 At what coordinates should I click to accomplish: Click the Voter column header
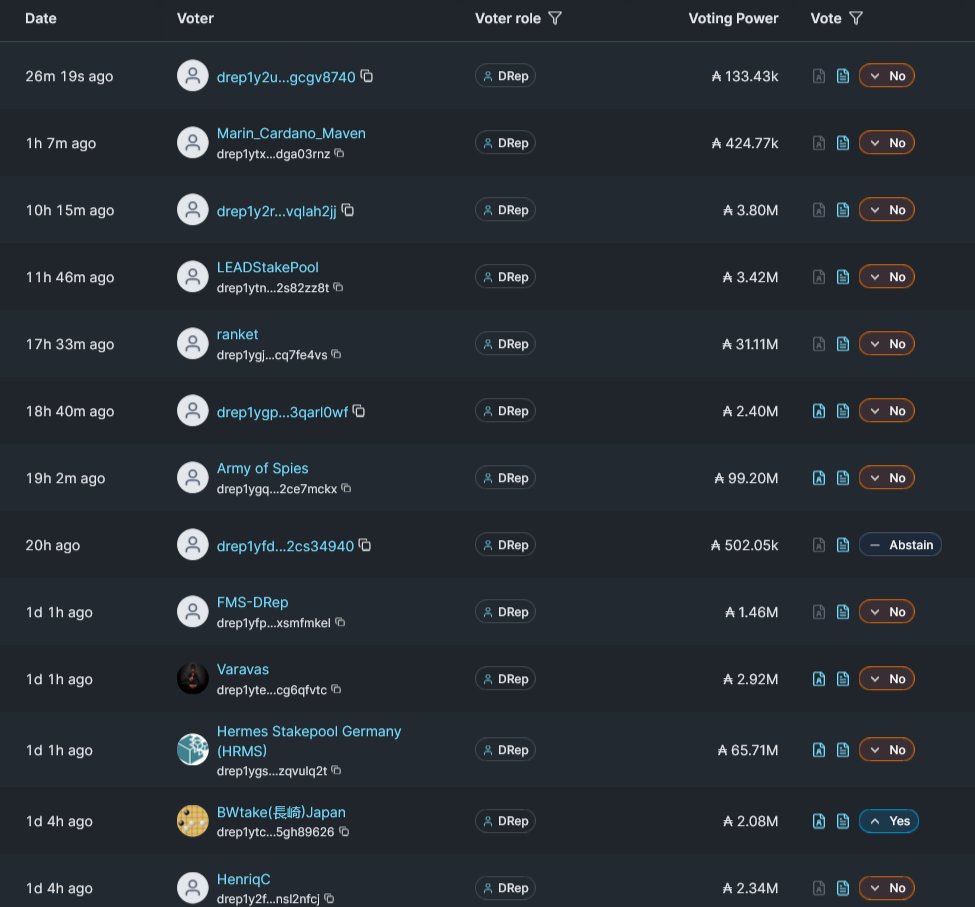click(x=195, y=18)
